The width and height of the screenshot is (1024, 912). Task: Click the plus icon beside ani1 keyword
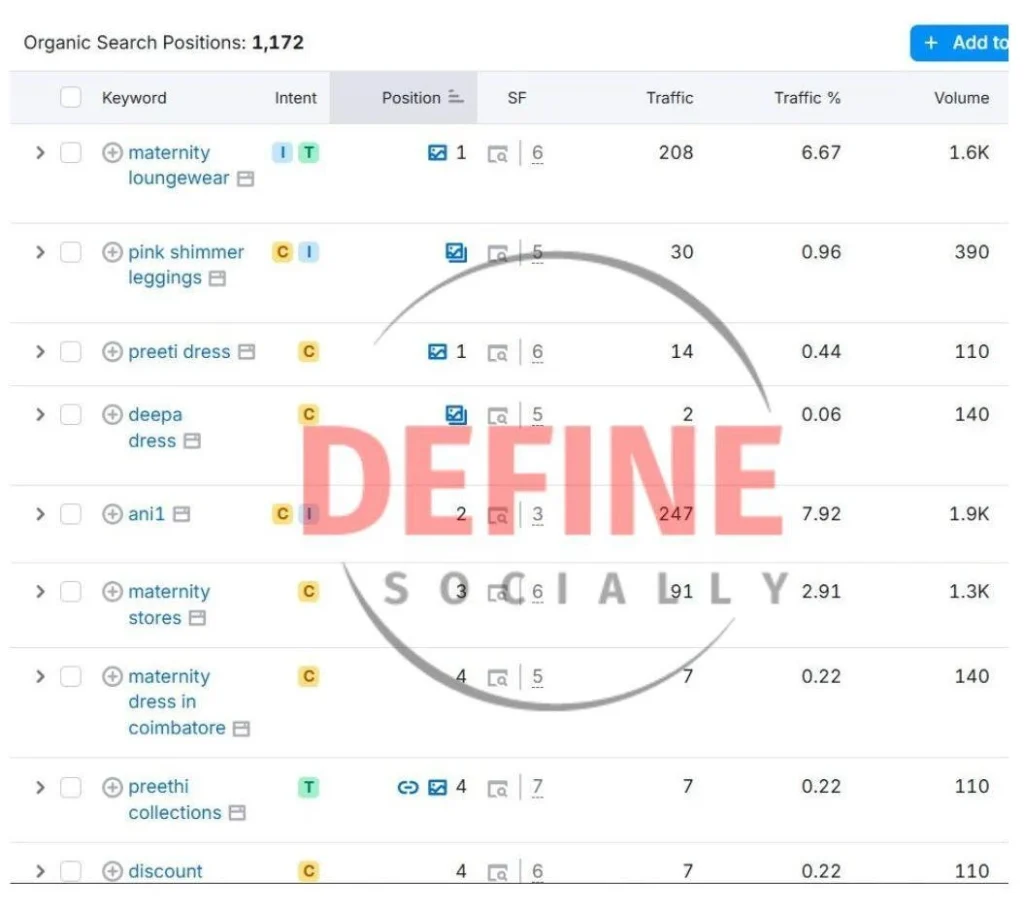pos(113,514)
